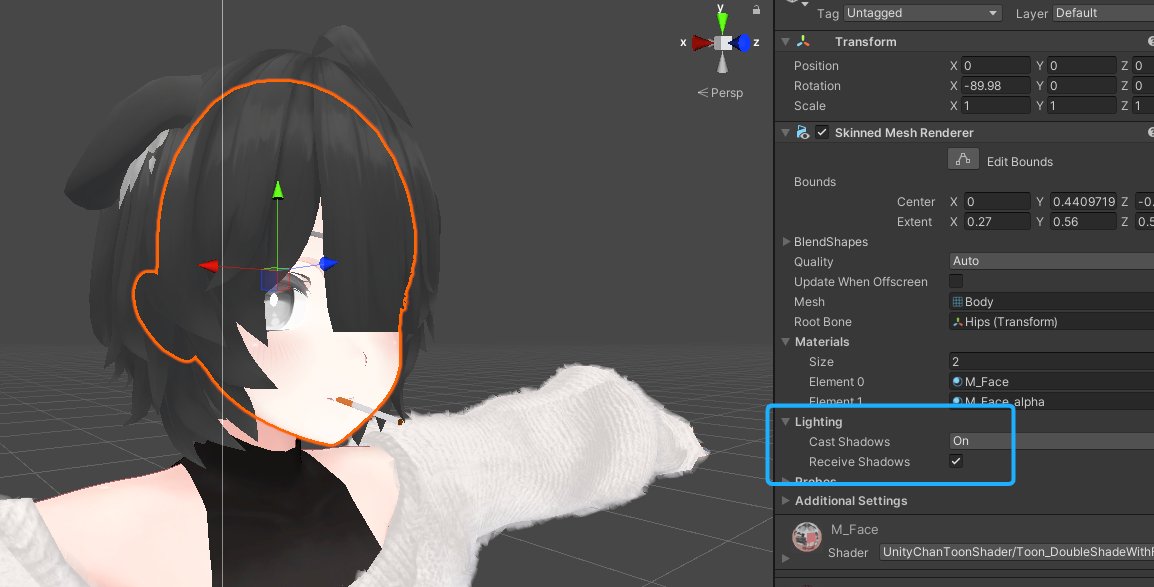Image resolution: width=1154 pixels, height=587 pixels.
Task: Disable the Skinned Mesh Renderer component checkbox
Action: [x=822, y=131]
